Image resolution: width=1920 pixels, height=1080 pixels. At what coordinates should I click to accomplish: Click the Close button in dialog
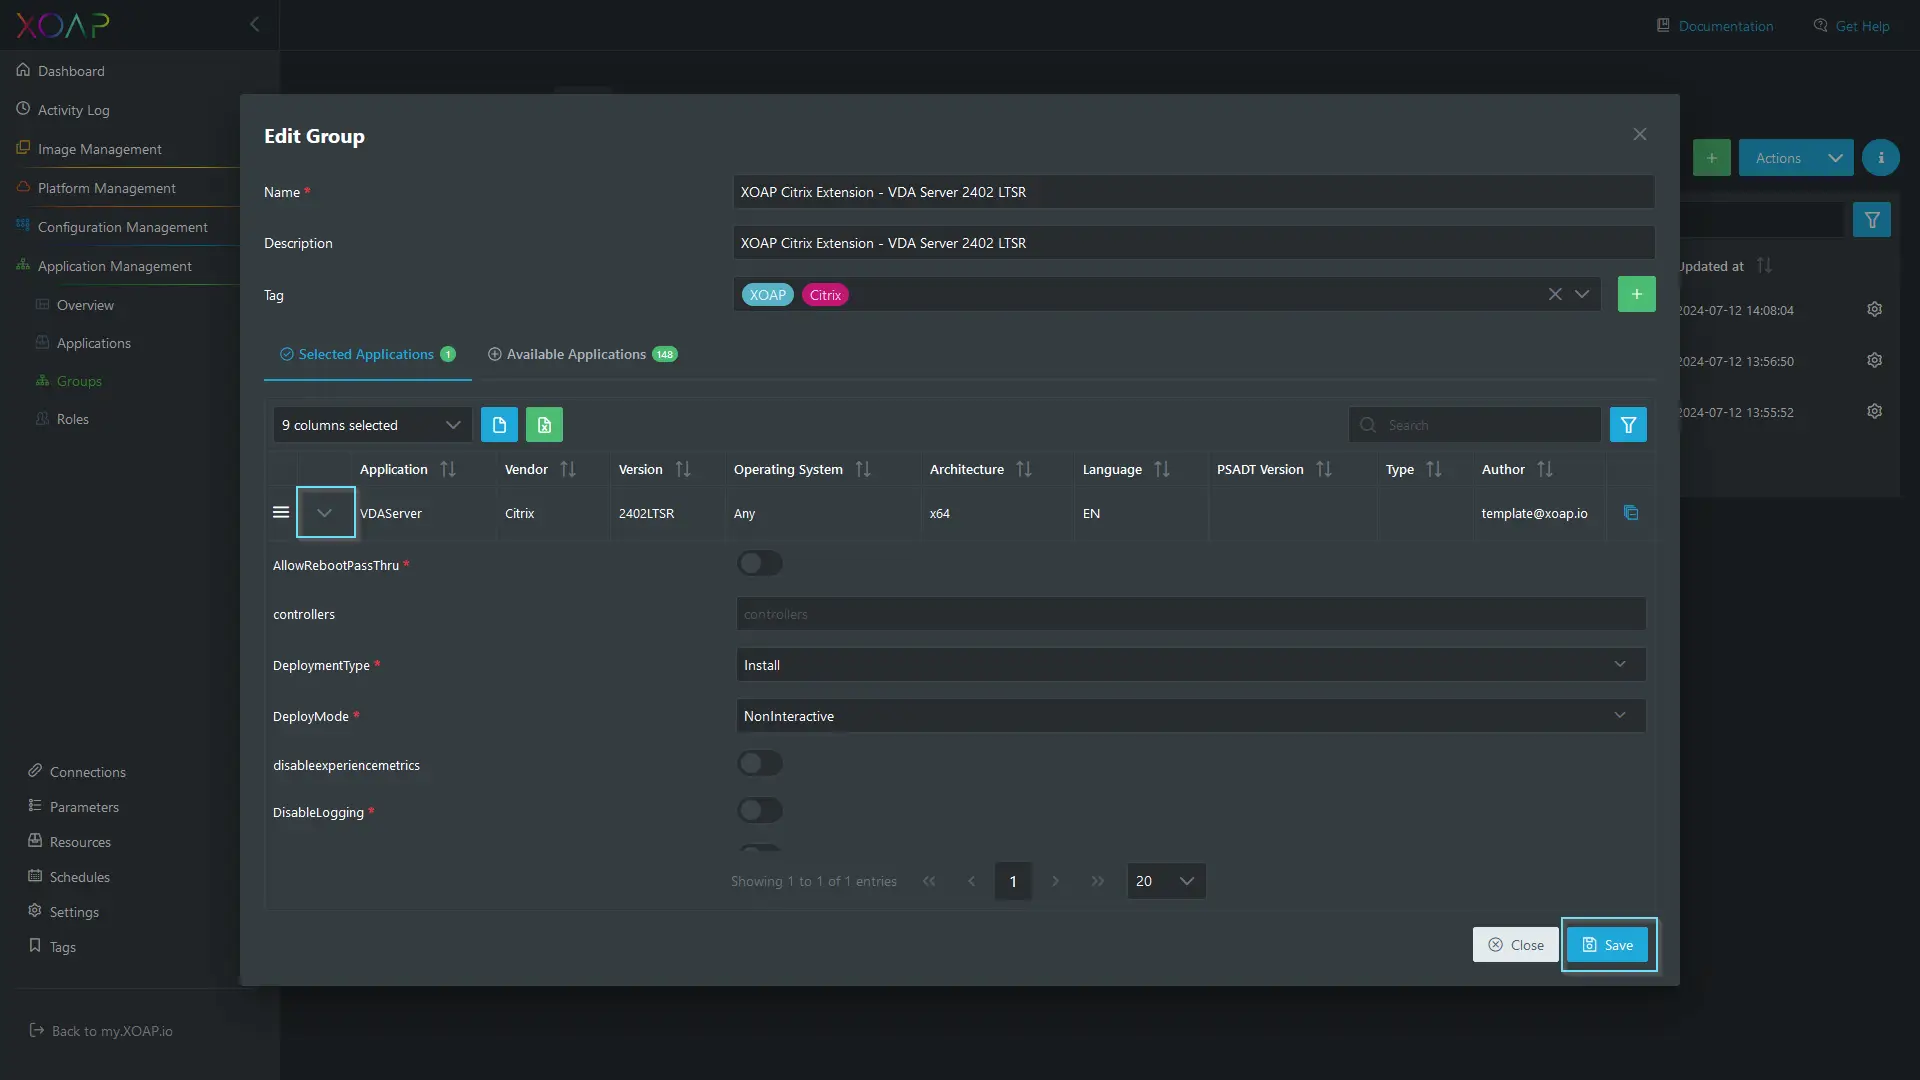[x=1515, y=945]
